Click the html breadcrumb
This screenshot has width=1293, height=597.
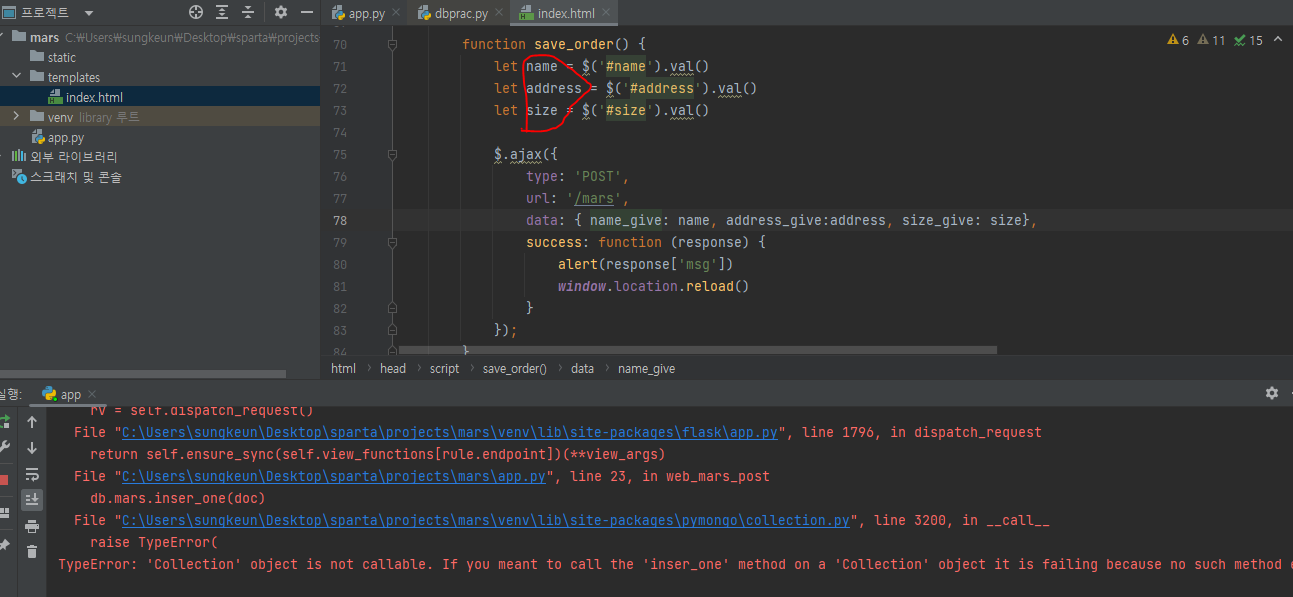(343, 369)
